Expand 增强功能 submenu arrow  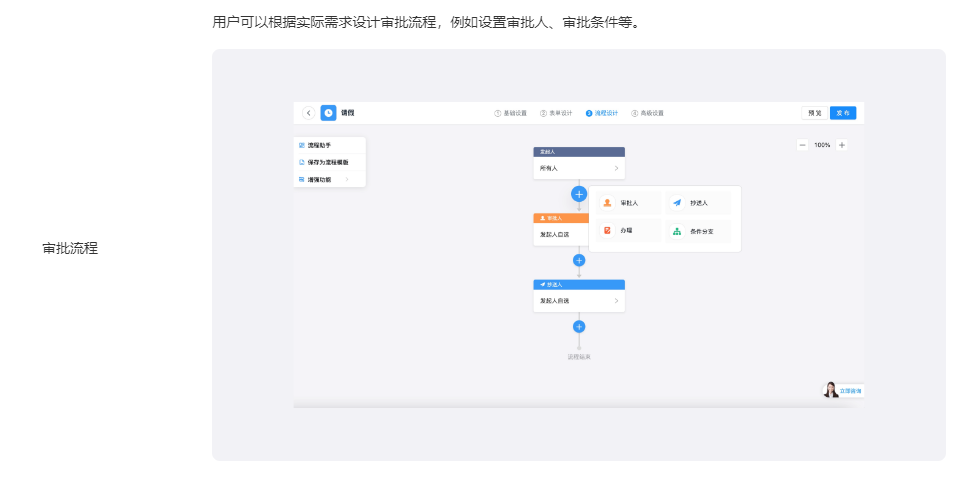coord(347,180)
